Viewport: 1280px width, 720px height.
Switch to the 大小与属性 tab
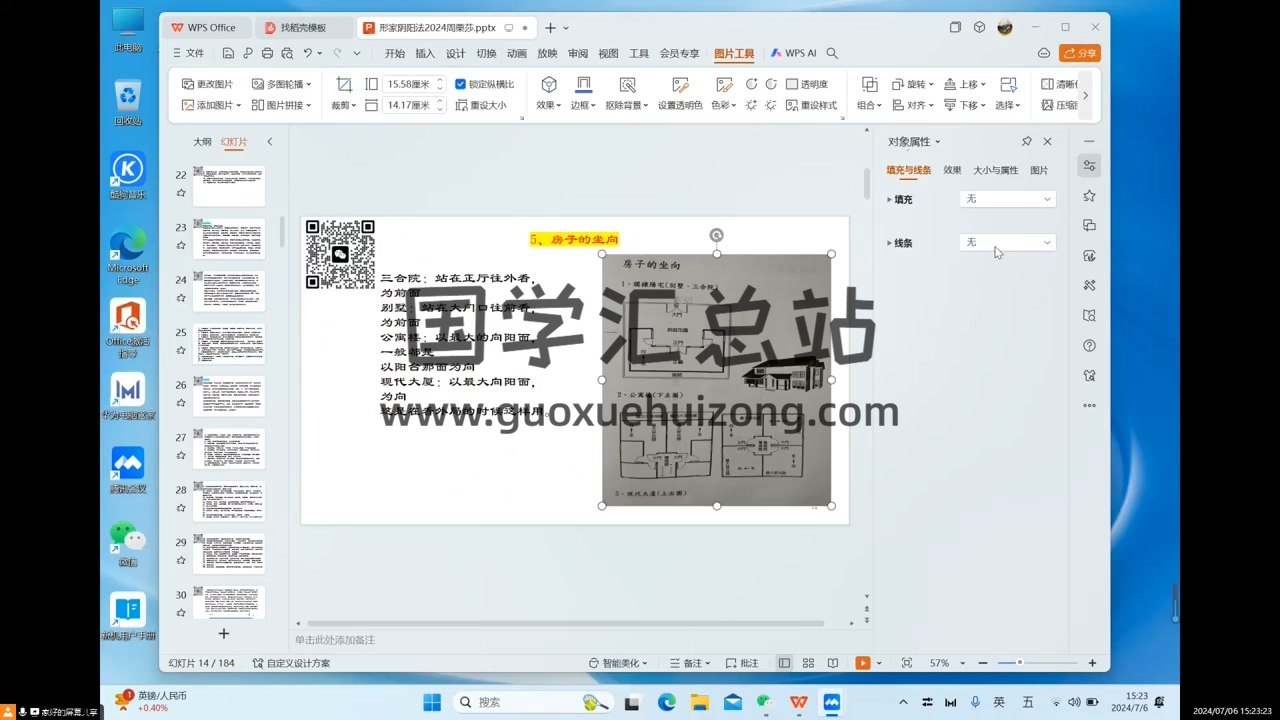click(x=995, y=171)
